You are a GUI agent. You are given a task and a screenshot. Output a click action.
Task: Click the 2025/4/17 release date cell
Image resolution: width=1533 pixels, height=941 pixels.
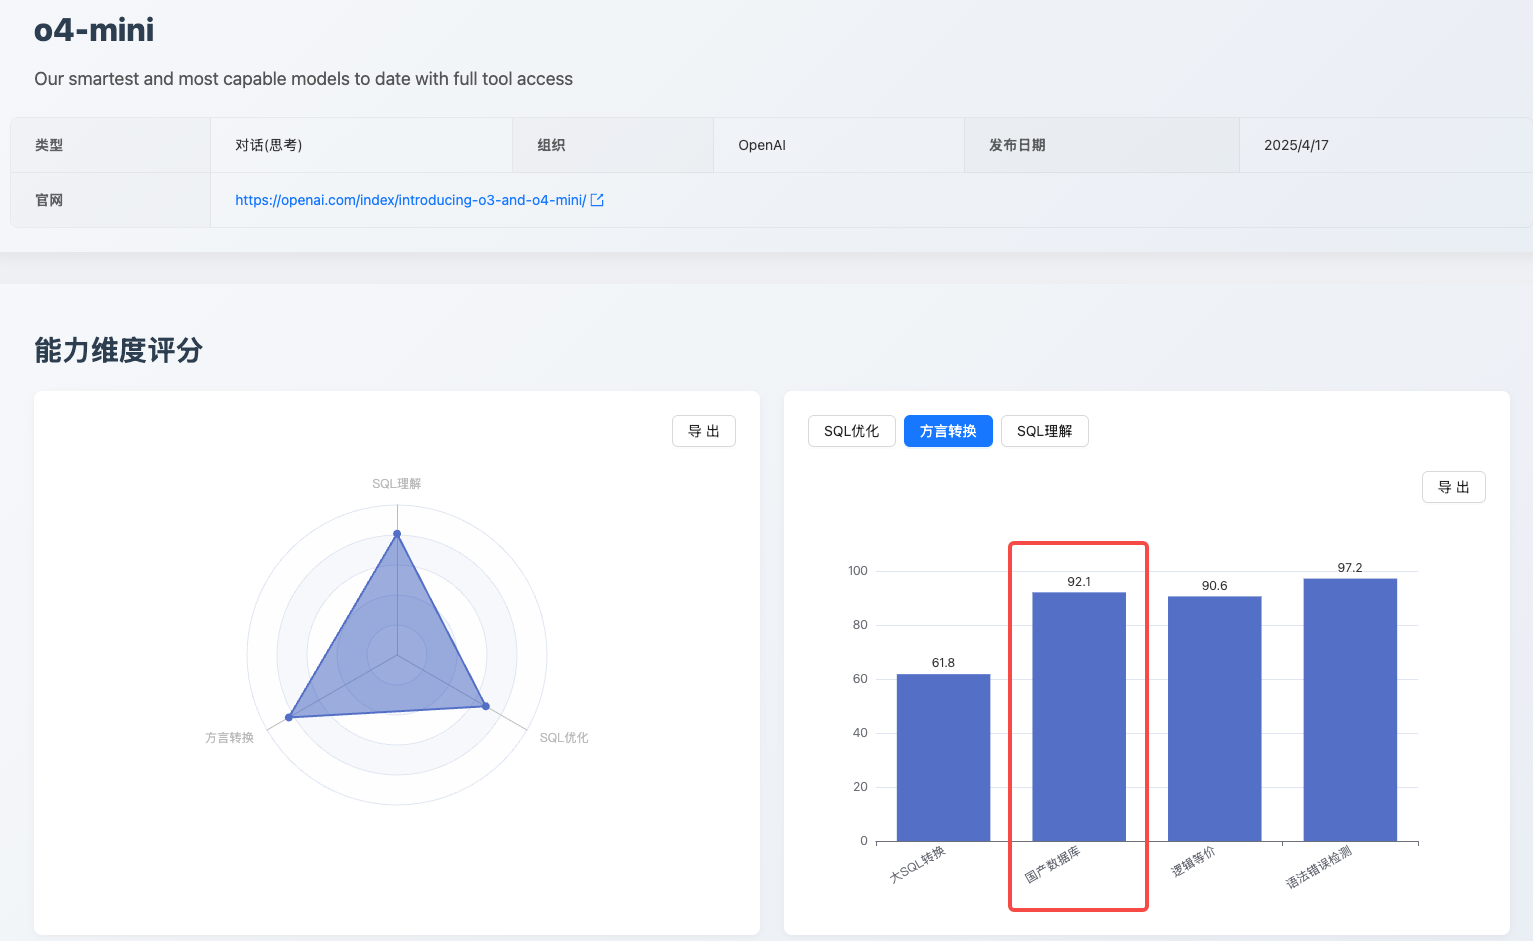1386,145
